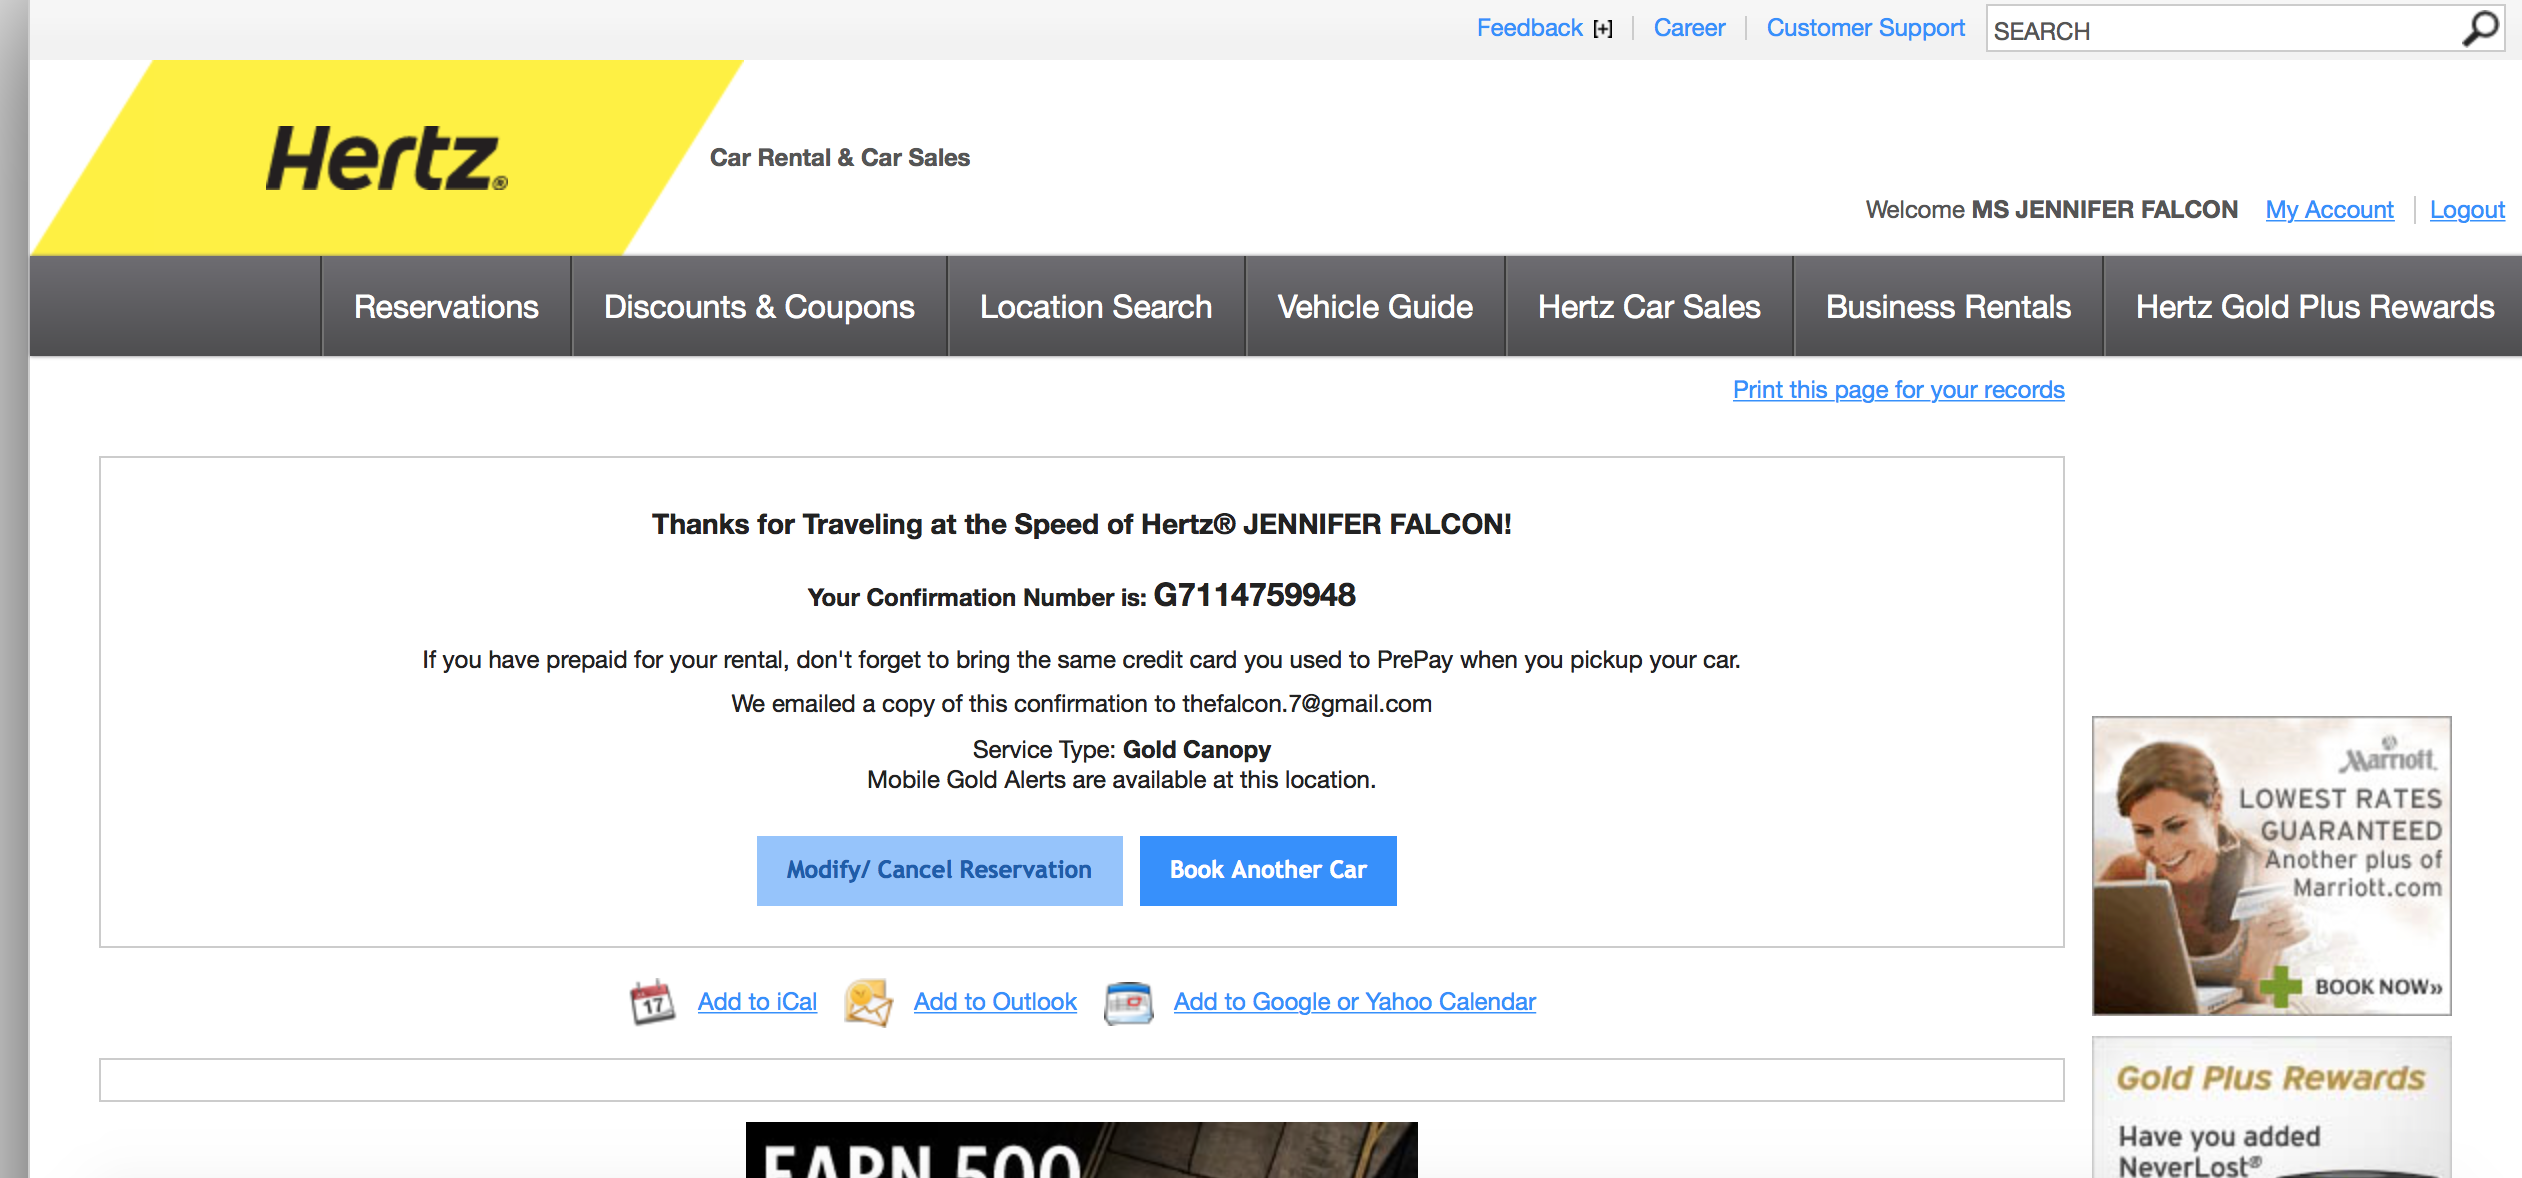Screen dimensions: 2522x1178
Task: Open Location Search menu
Action: tap(1096, 306)
